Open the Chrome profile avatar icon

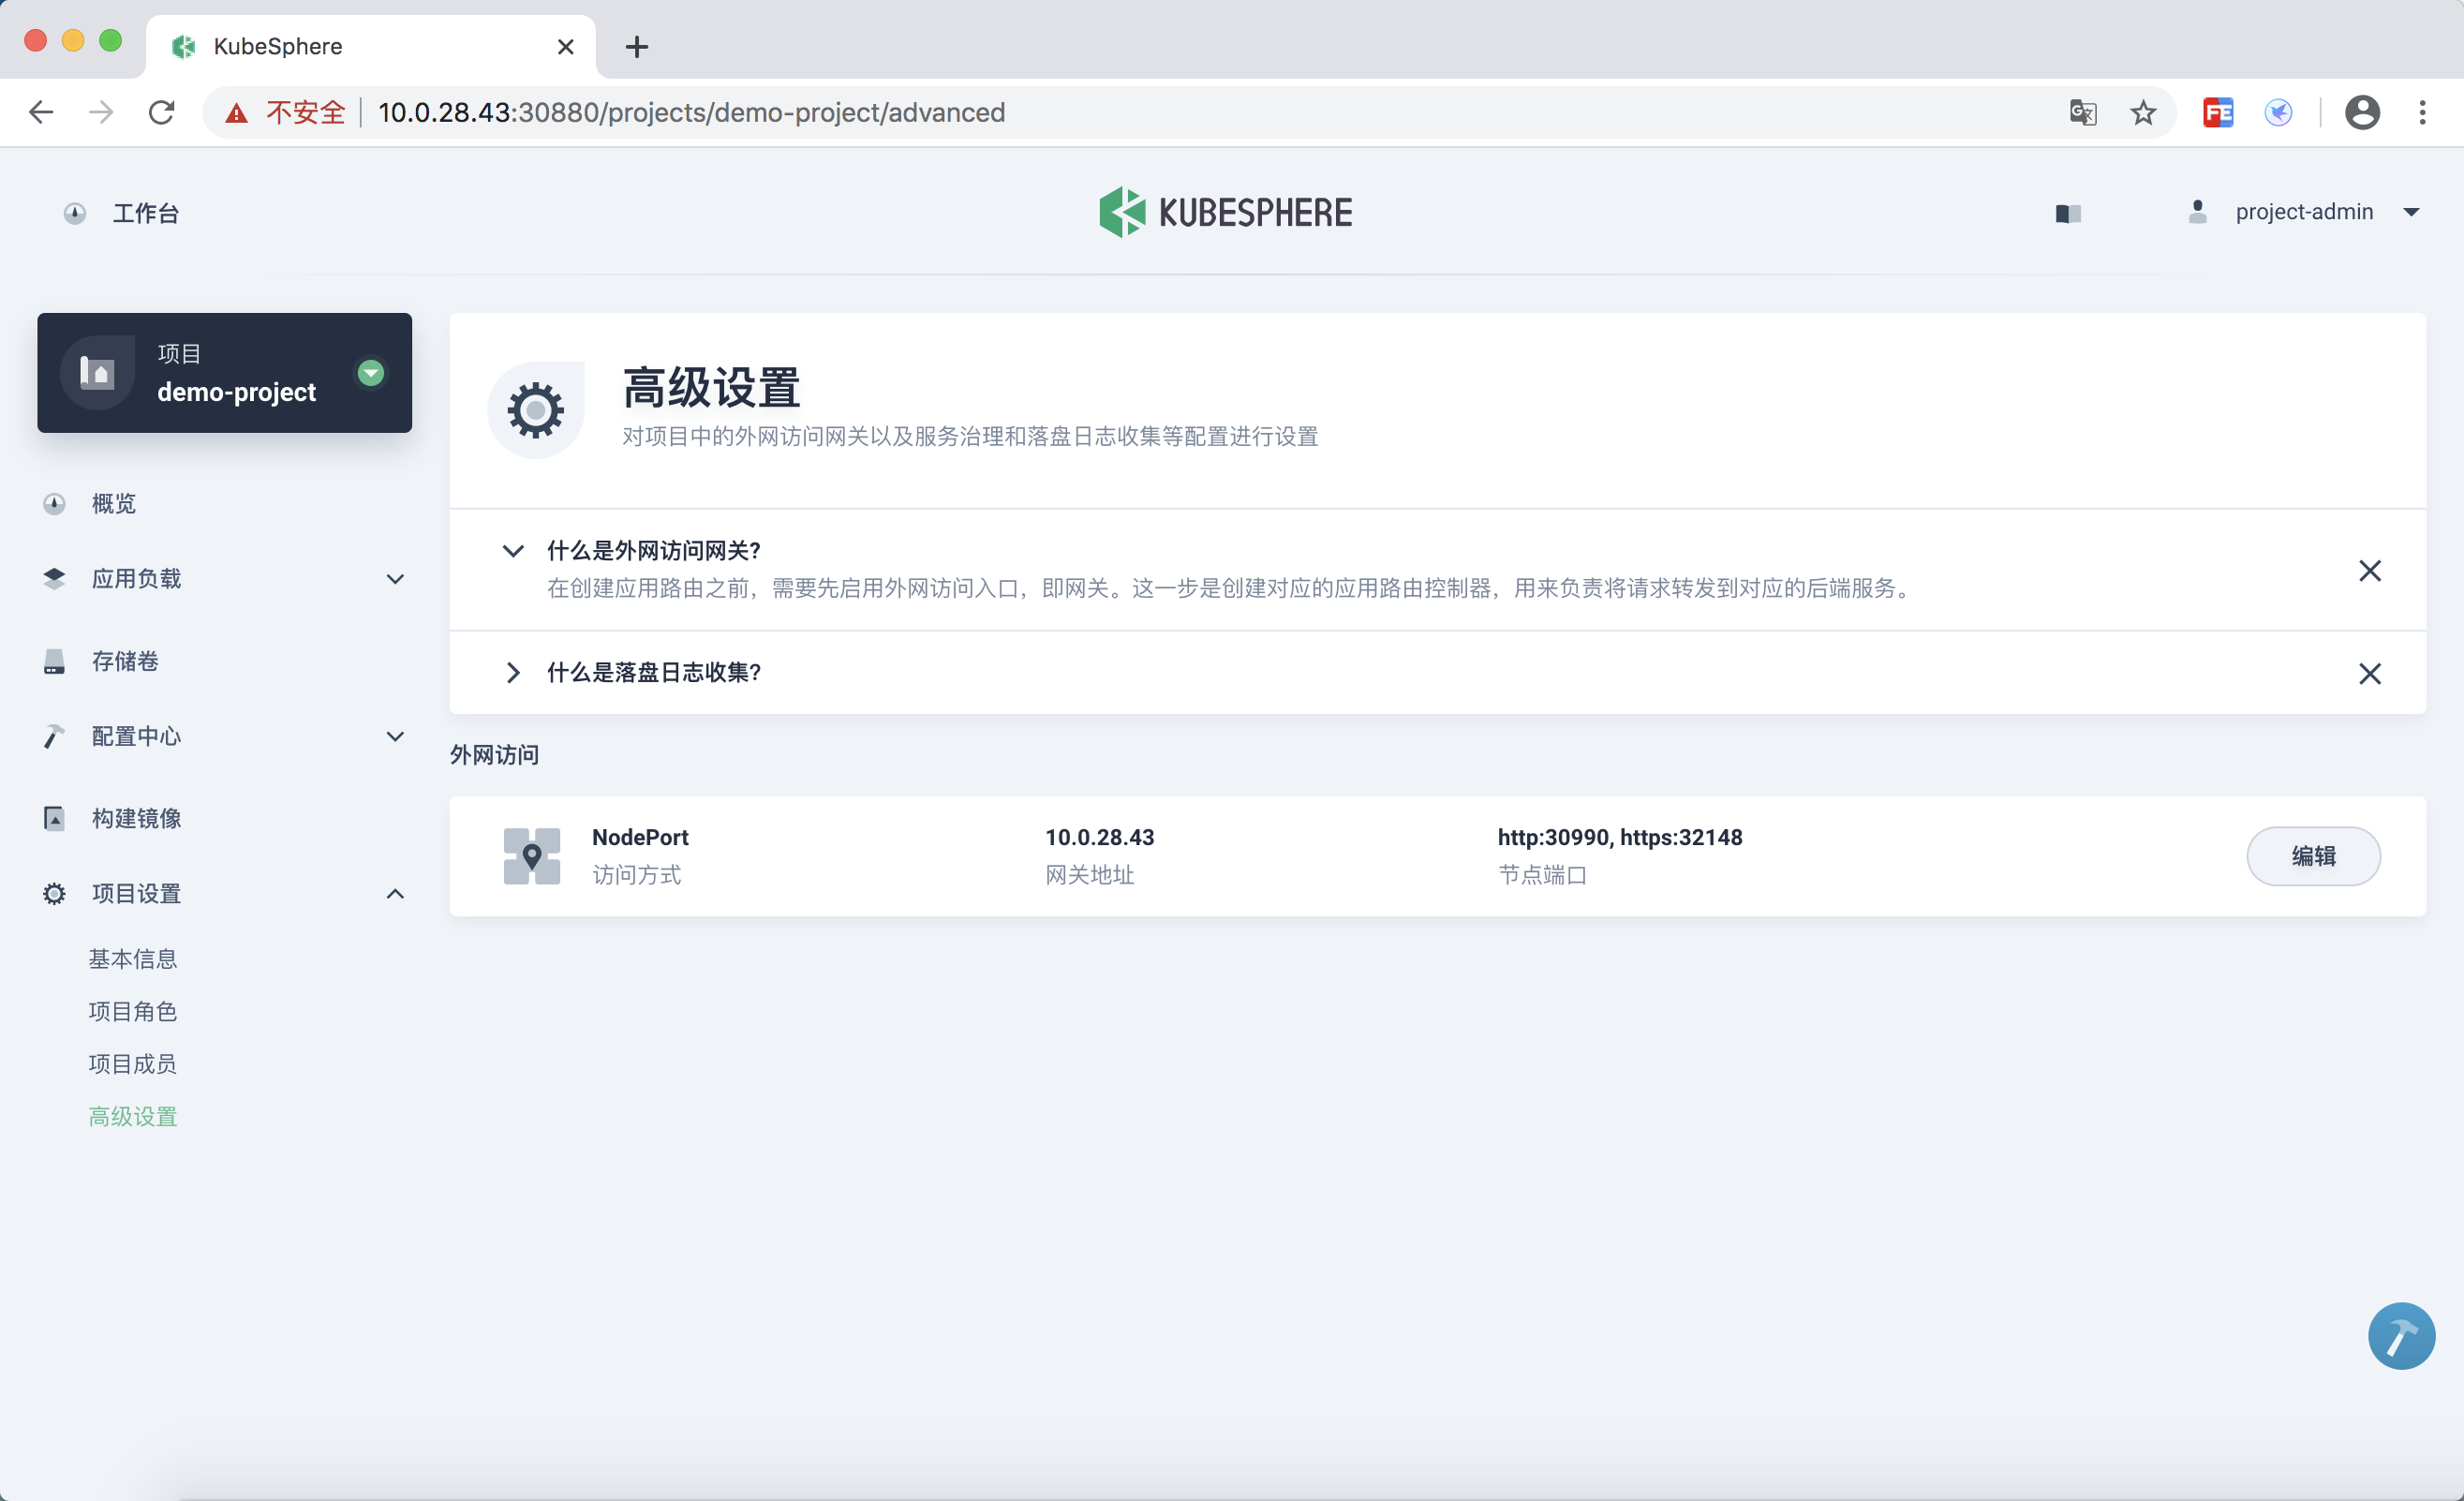(x=2361, y=112)
